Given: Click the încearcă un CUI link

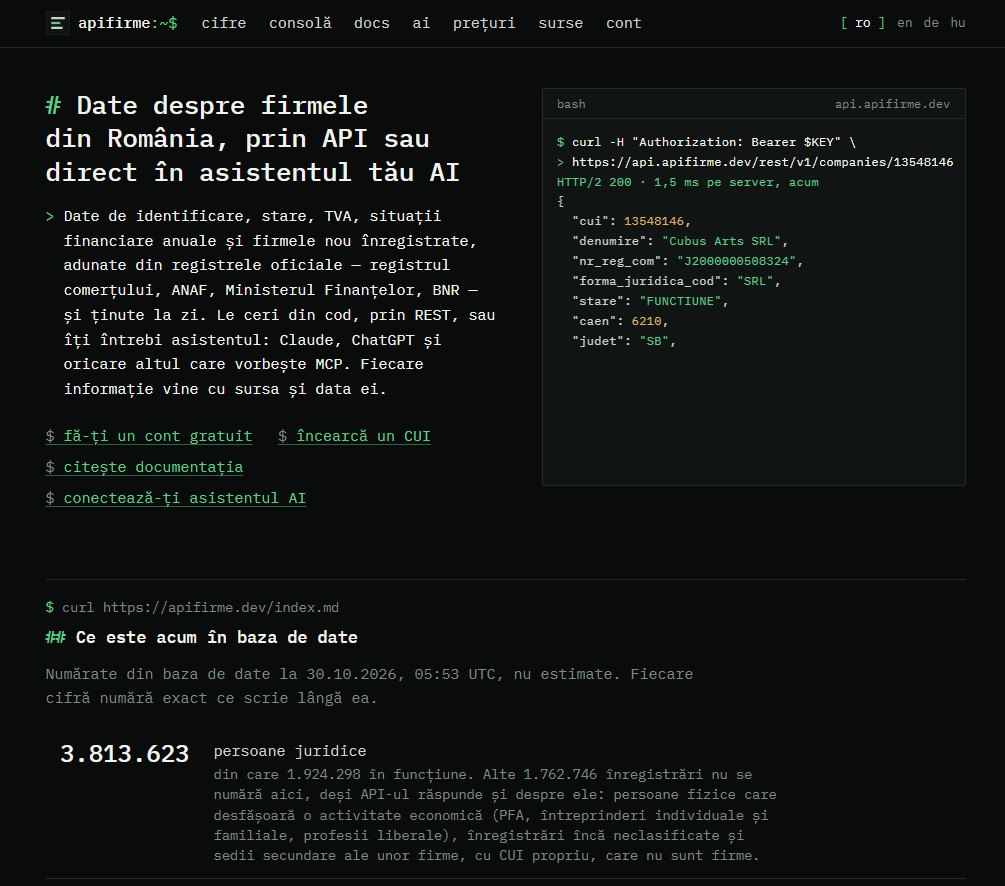Looking at the screenshot, I should click(354, 436).
